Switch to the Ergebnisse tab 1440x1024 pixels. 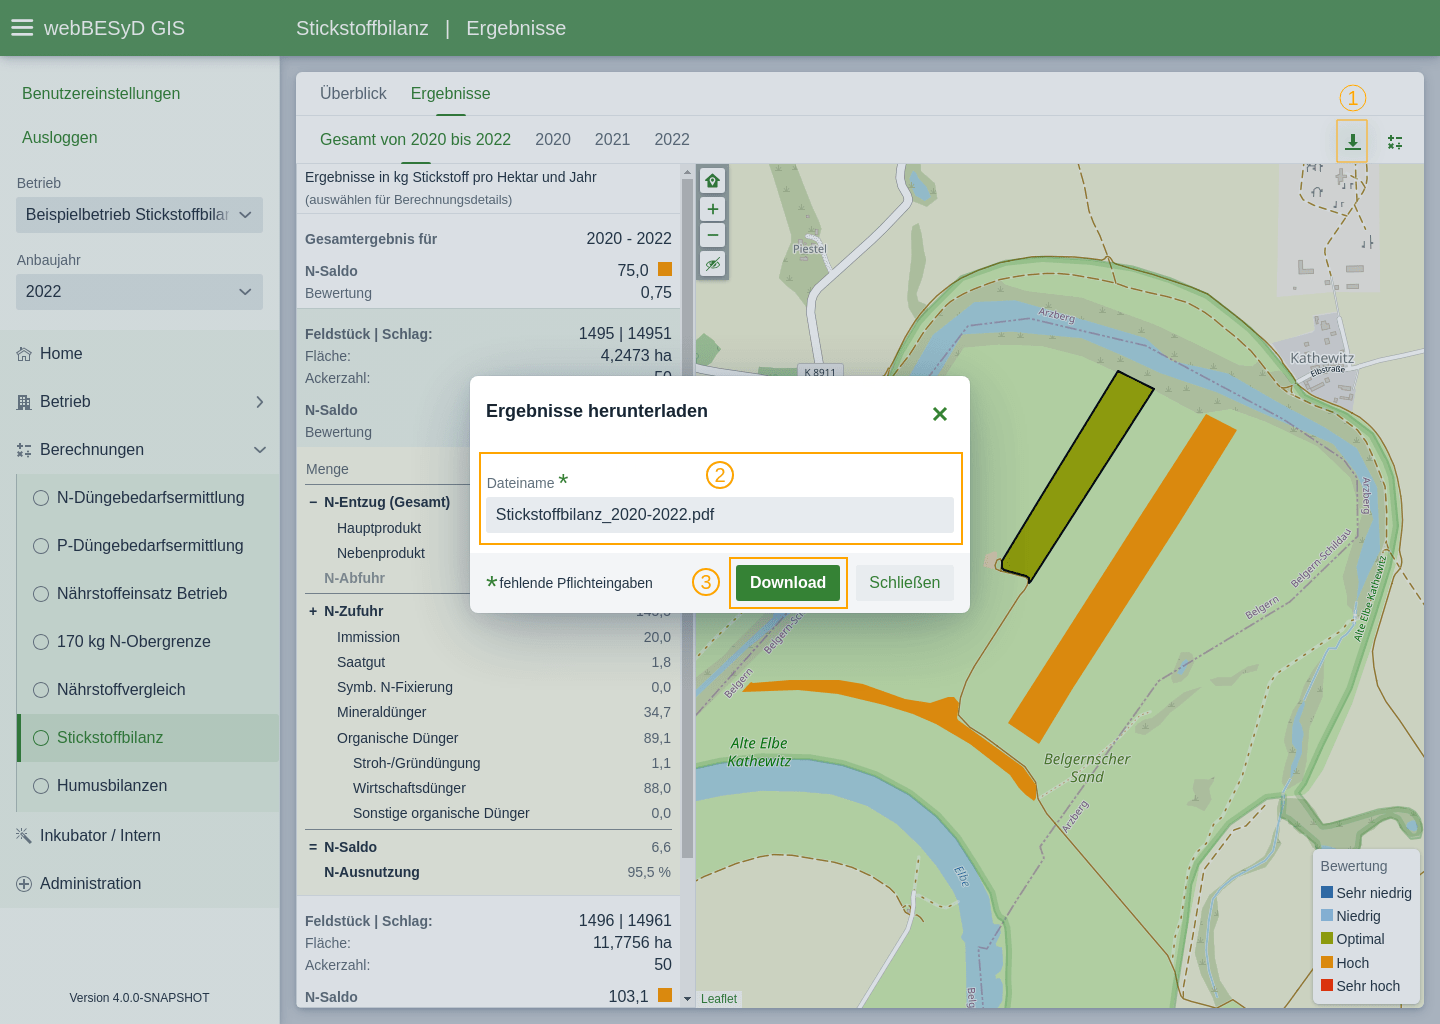(x=451, y=93)
